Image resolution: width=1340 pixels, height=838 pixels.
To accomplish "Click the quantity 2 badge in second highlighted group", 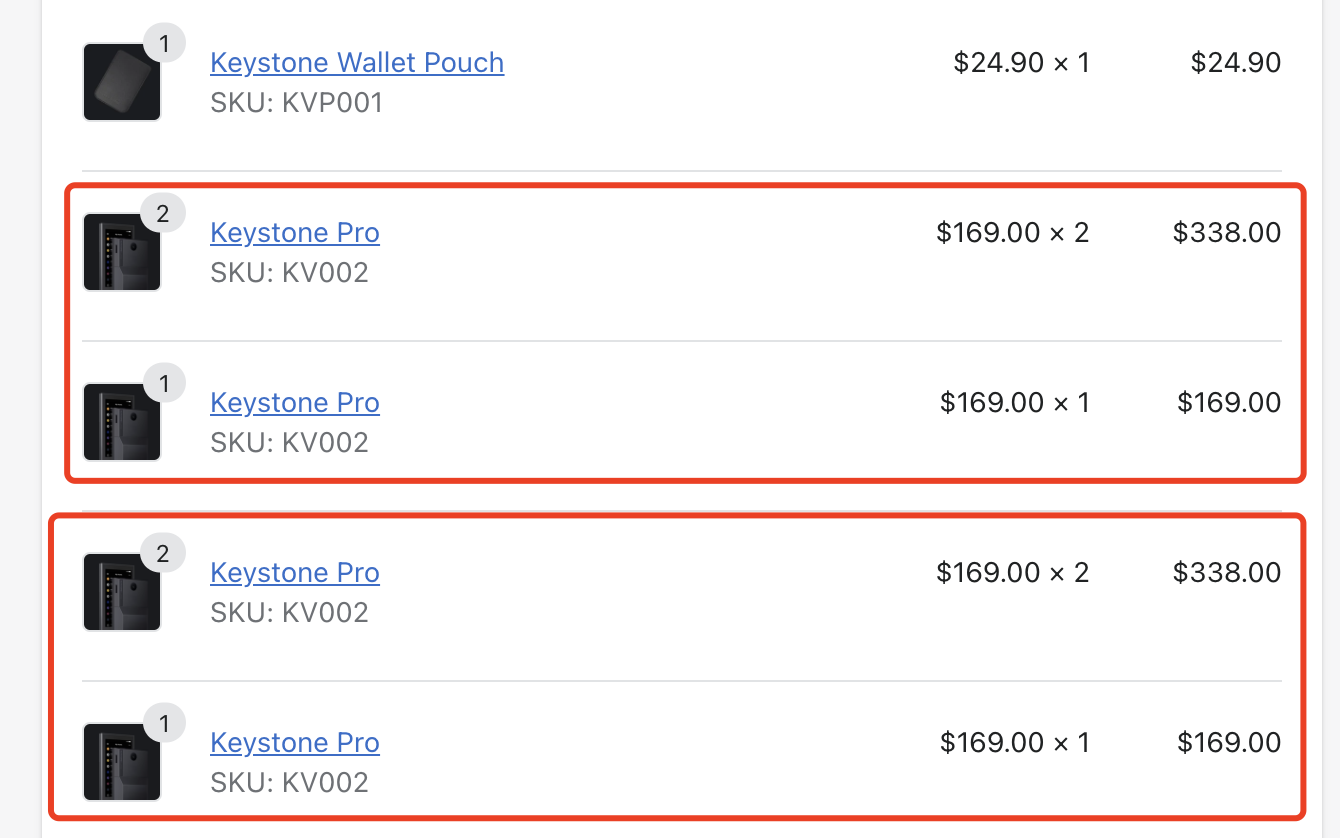I will [x=163, y=553].
